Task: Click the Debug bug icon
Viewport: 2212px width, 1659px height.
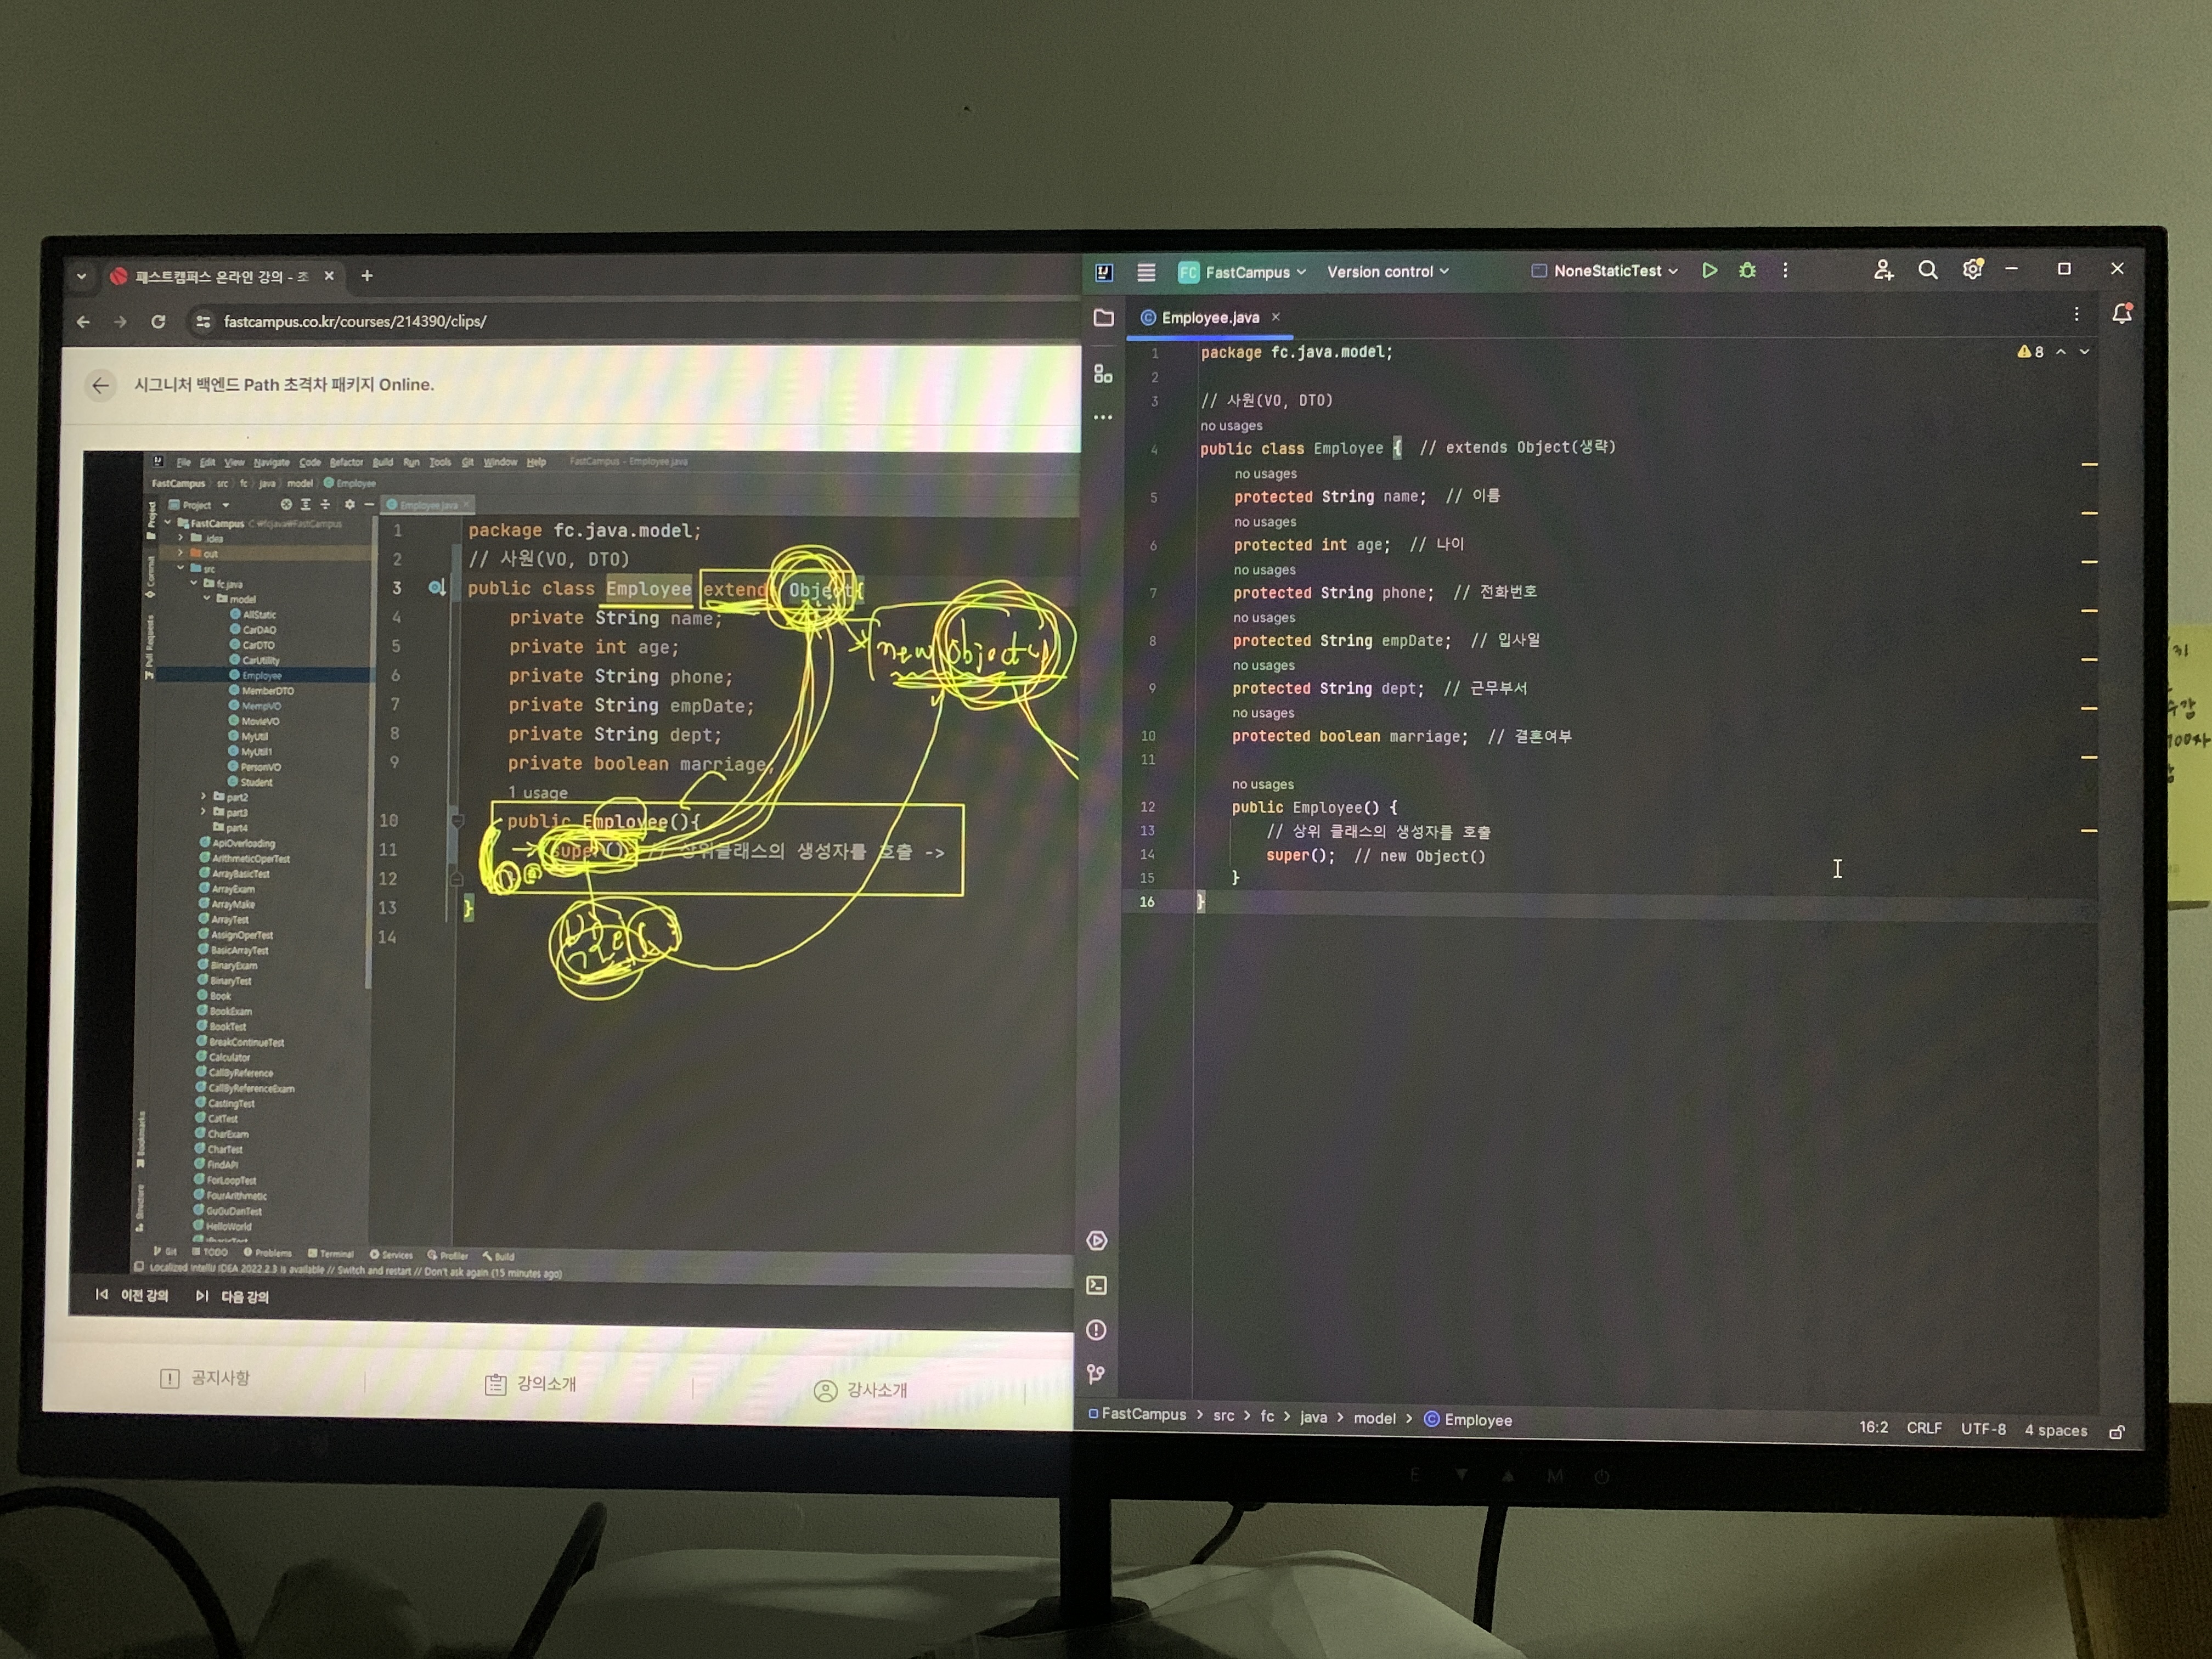Action: point(1747,271)
